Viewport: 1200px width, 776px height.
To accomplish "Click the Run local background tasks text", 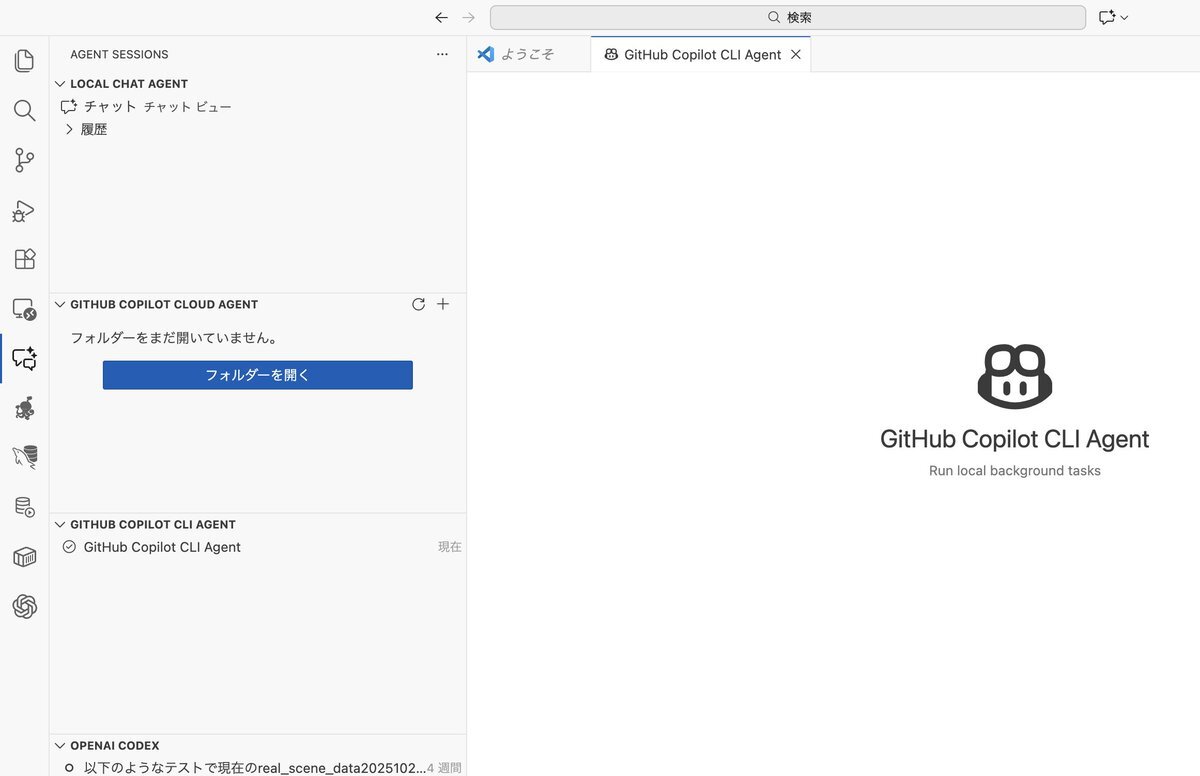I will coord(1015,470).
